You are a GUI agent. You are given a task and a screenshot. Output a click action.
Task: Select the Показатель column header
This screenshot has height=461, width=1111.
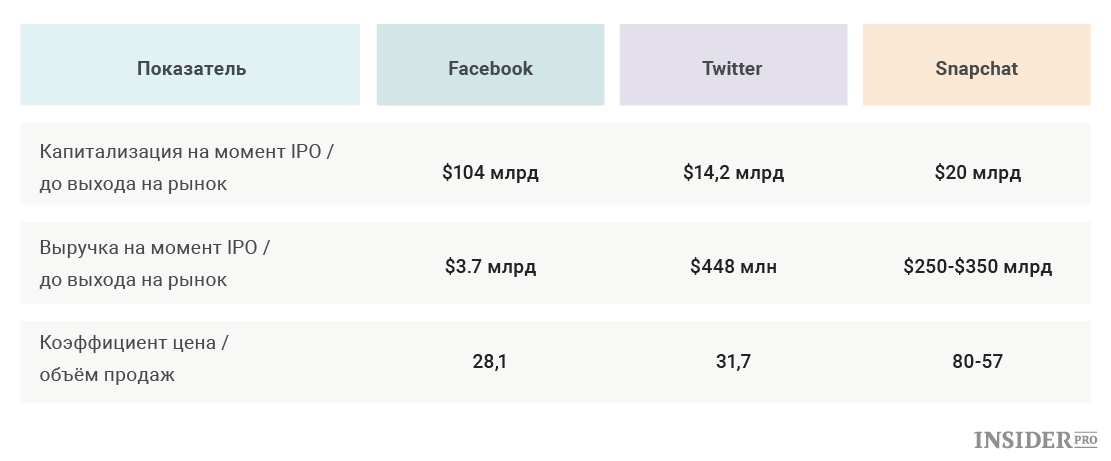coord(190,64)
